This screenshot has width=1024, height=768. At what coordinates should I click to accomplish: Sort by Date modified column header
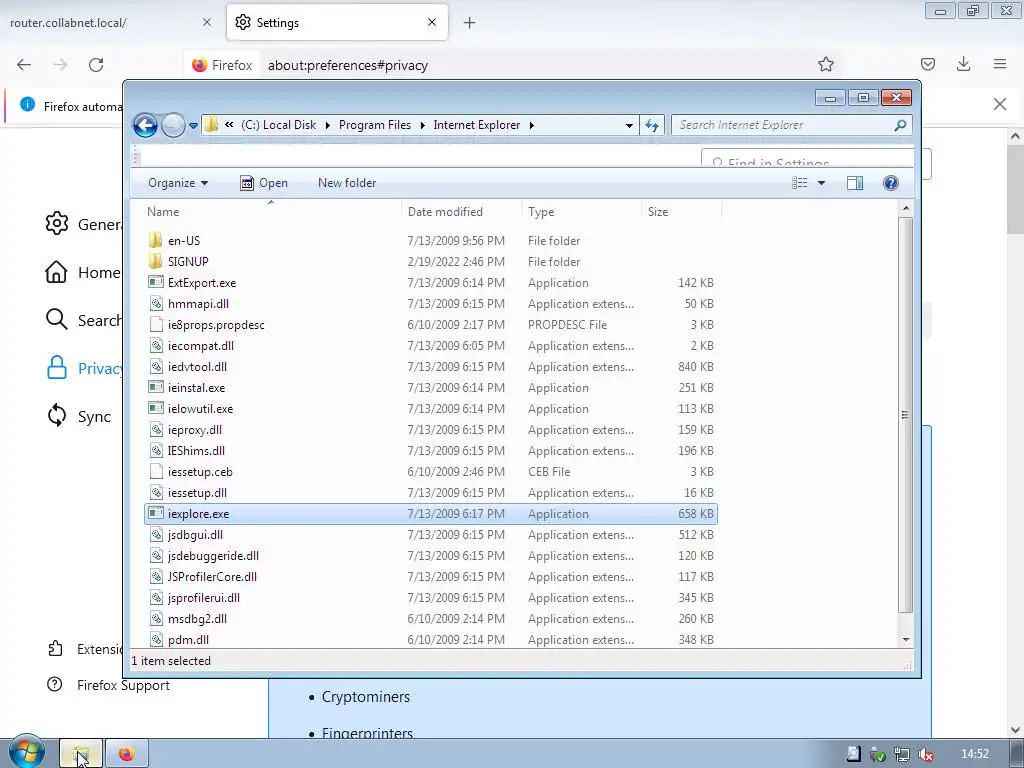pyautogui.click(x=461, y=212)
